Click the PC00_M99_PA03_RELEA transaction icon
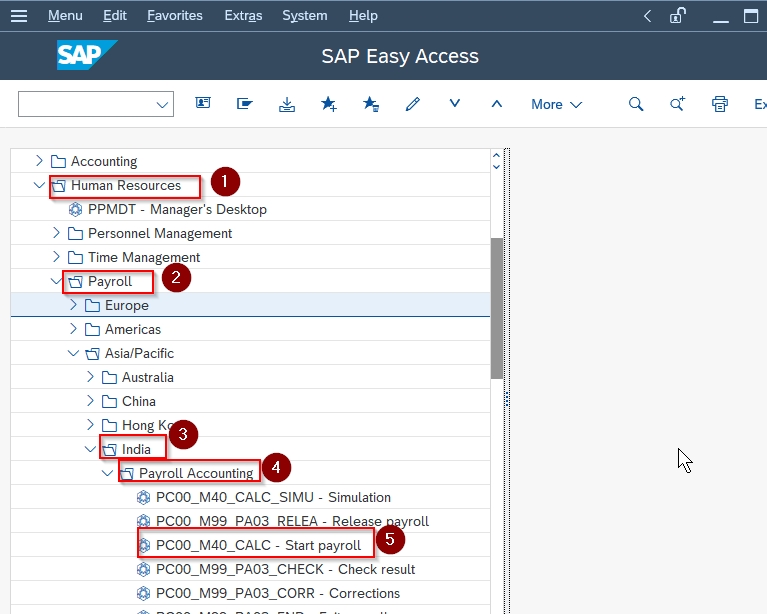Screen dimensions: 767x614 click(143, 522)
